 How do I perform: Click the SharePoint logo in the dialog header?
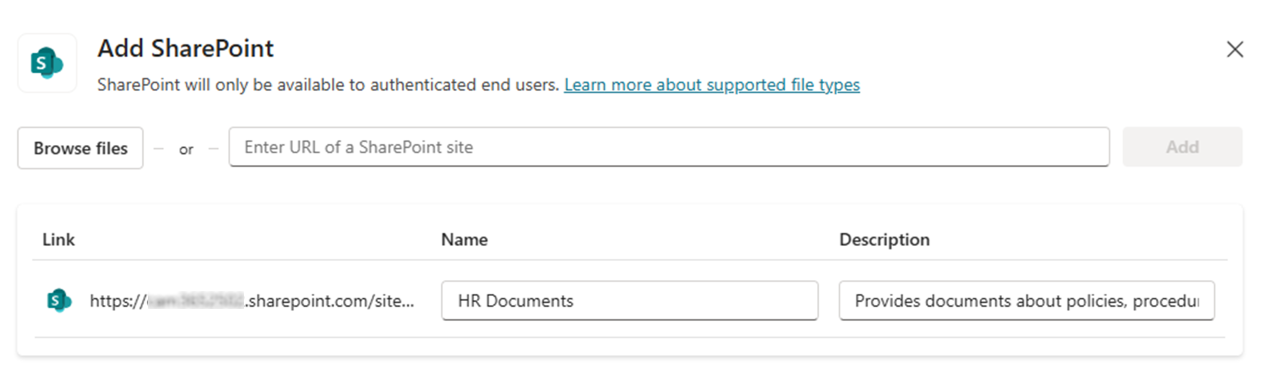point(47,63)
